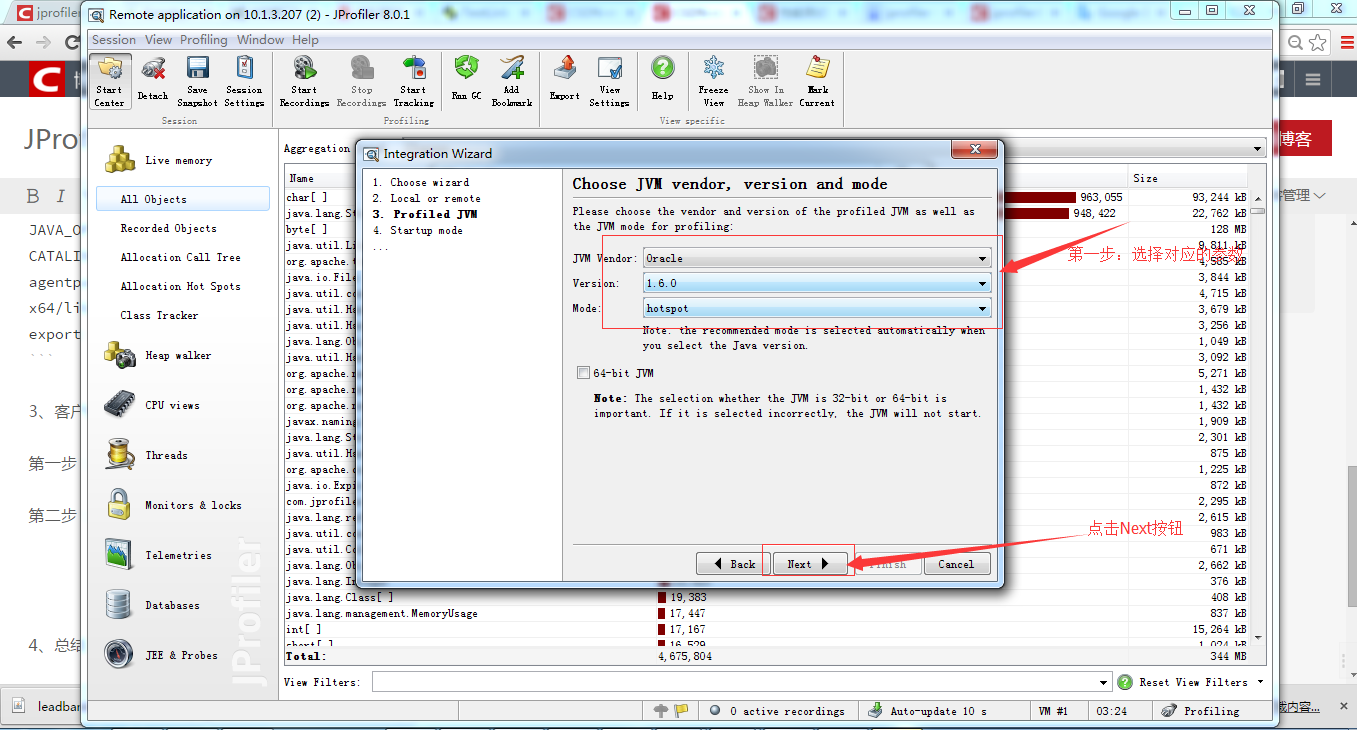The height and width of the screenshot is (730, 1357).
Task: Click the Mark Current icon
Action: coord(817,81)
